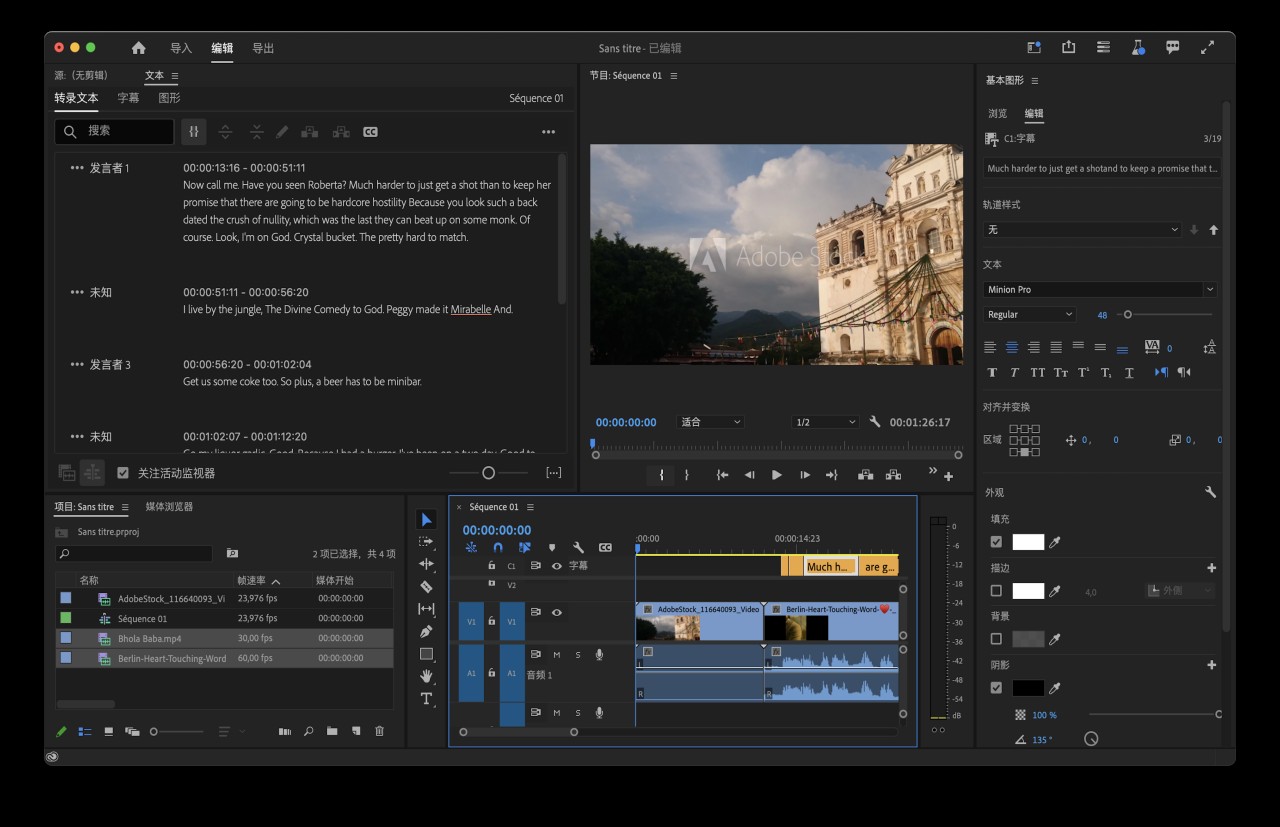Screen dimensions: 1280x827
Task: Click the Quick Export share icon
Action: click(1068, 47)
